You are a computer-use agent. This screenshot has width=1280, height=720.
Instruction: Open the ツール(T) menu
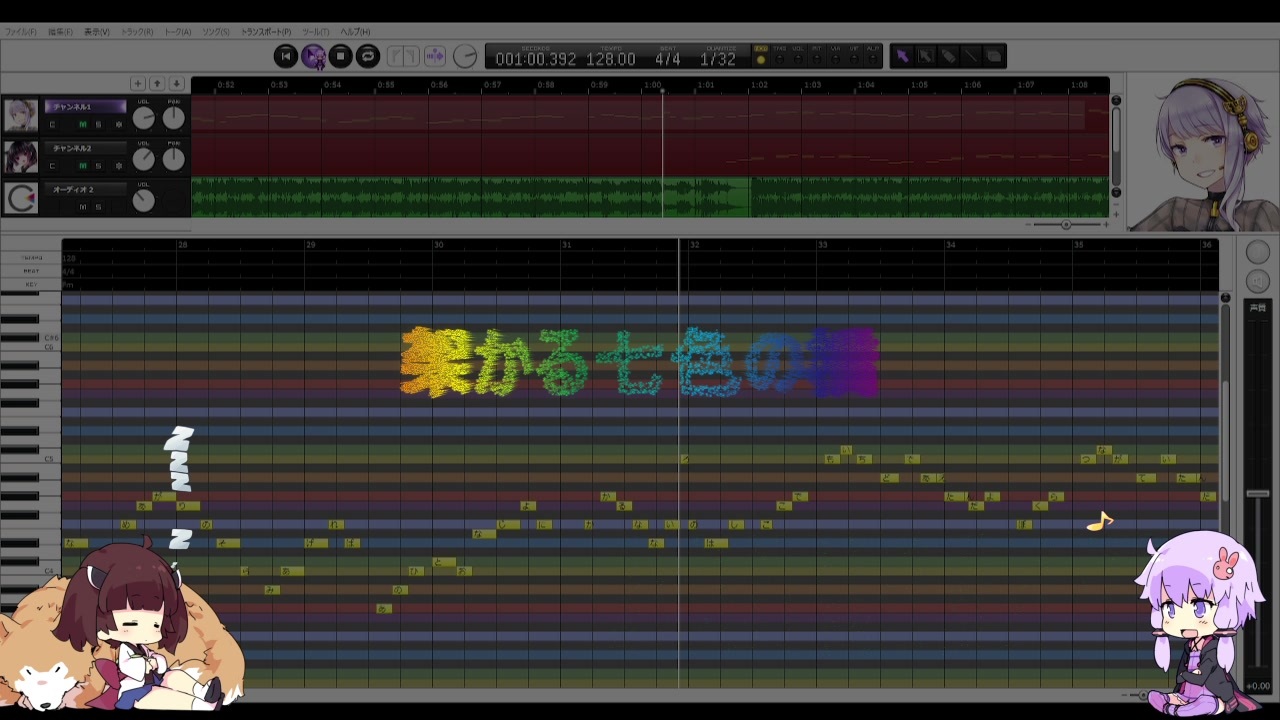click(x=316, y=32)
